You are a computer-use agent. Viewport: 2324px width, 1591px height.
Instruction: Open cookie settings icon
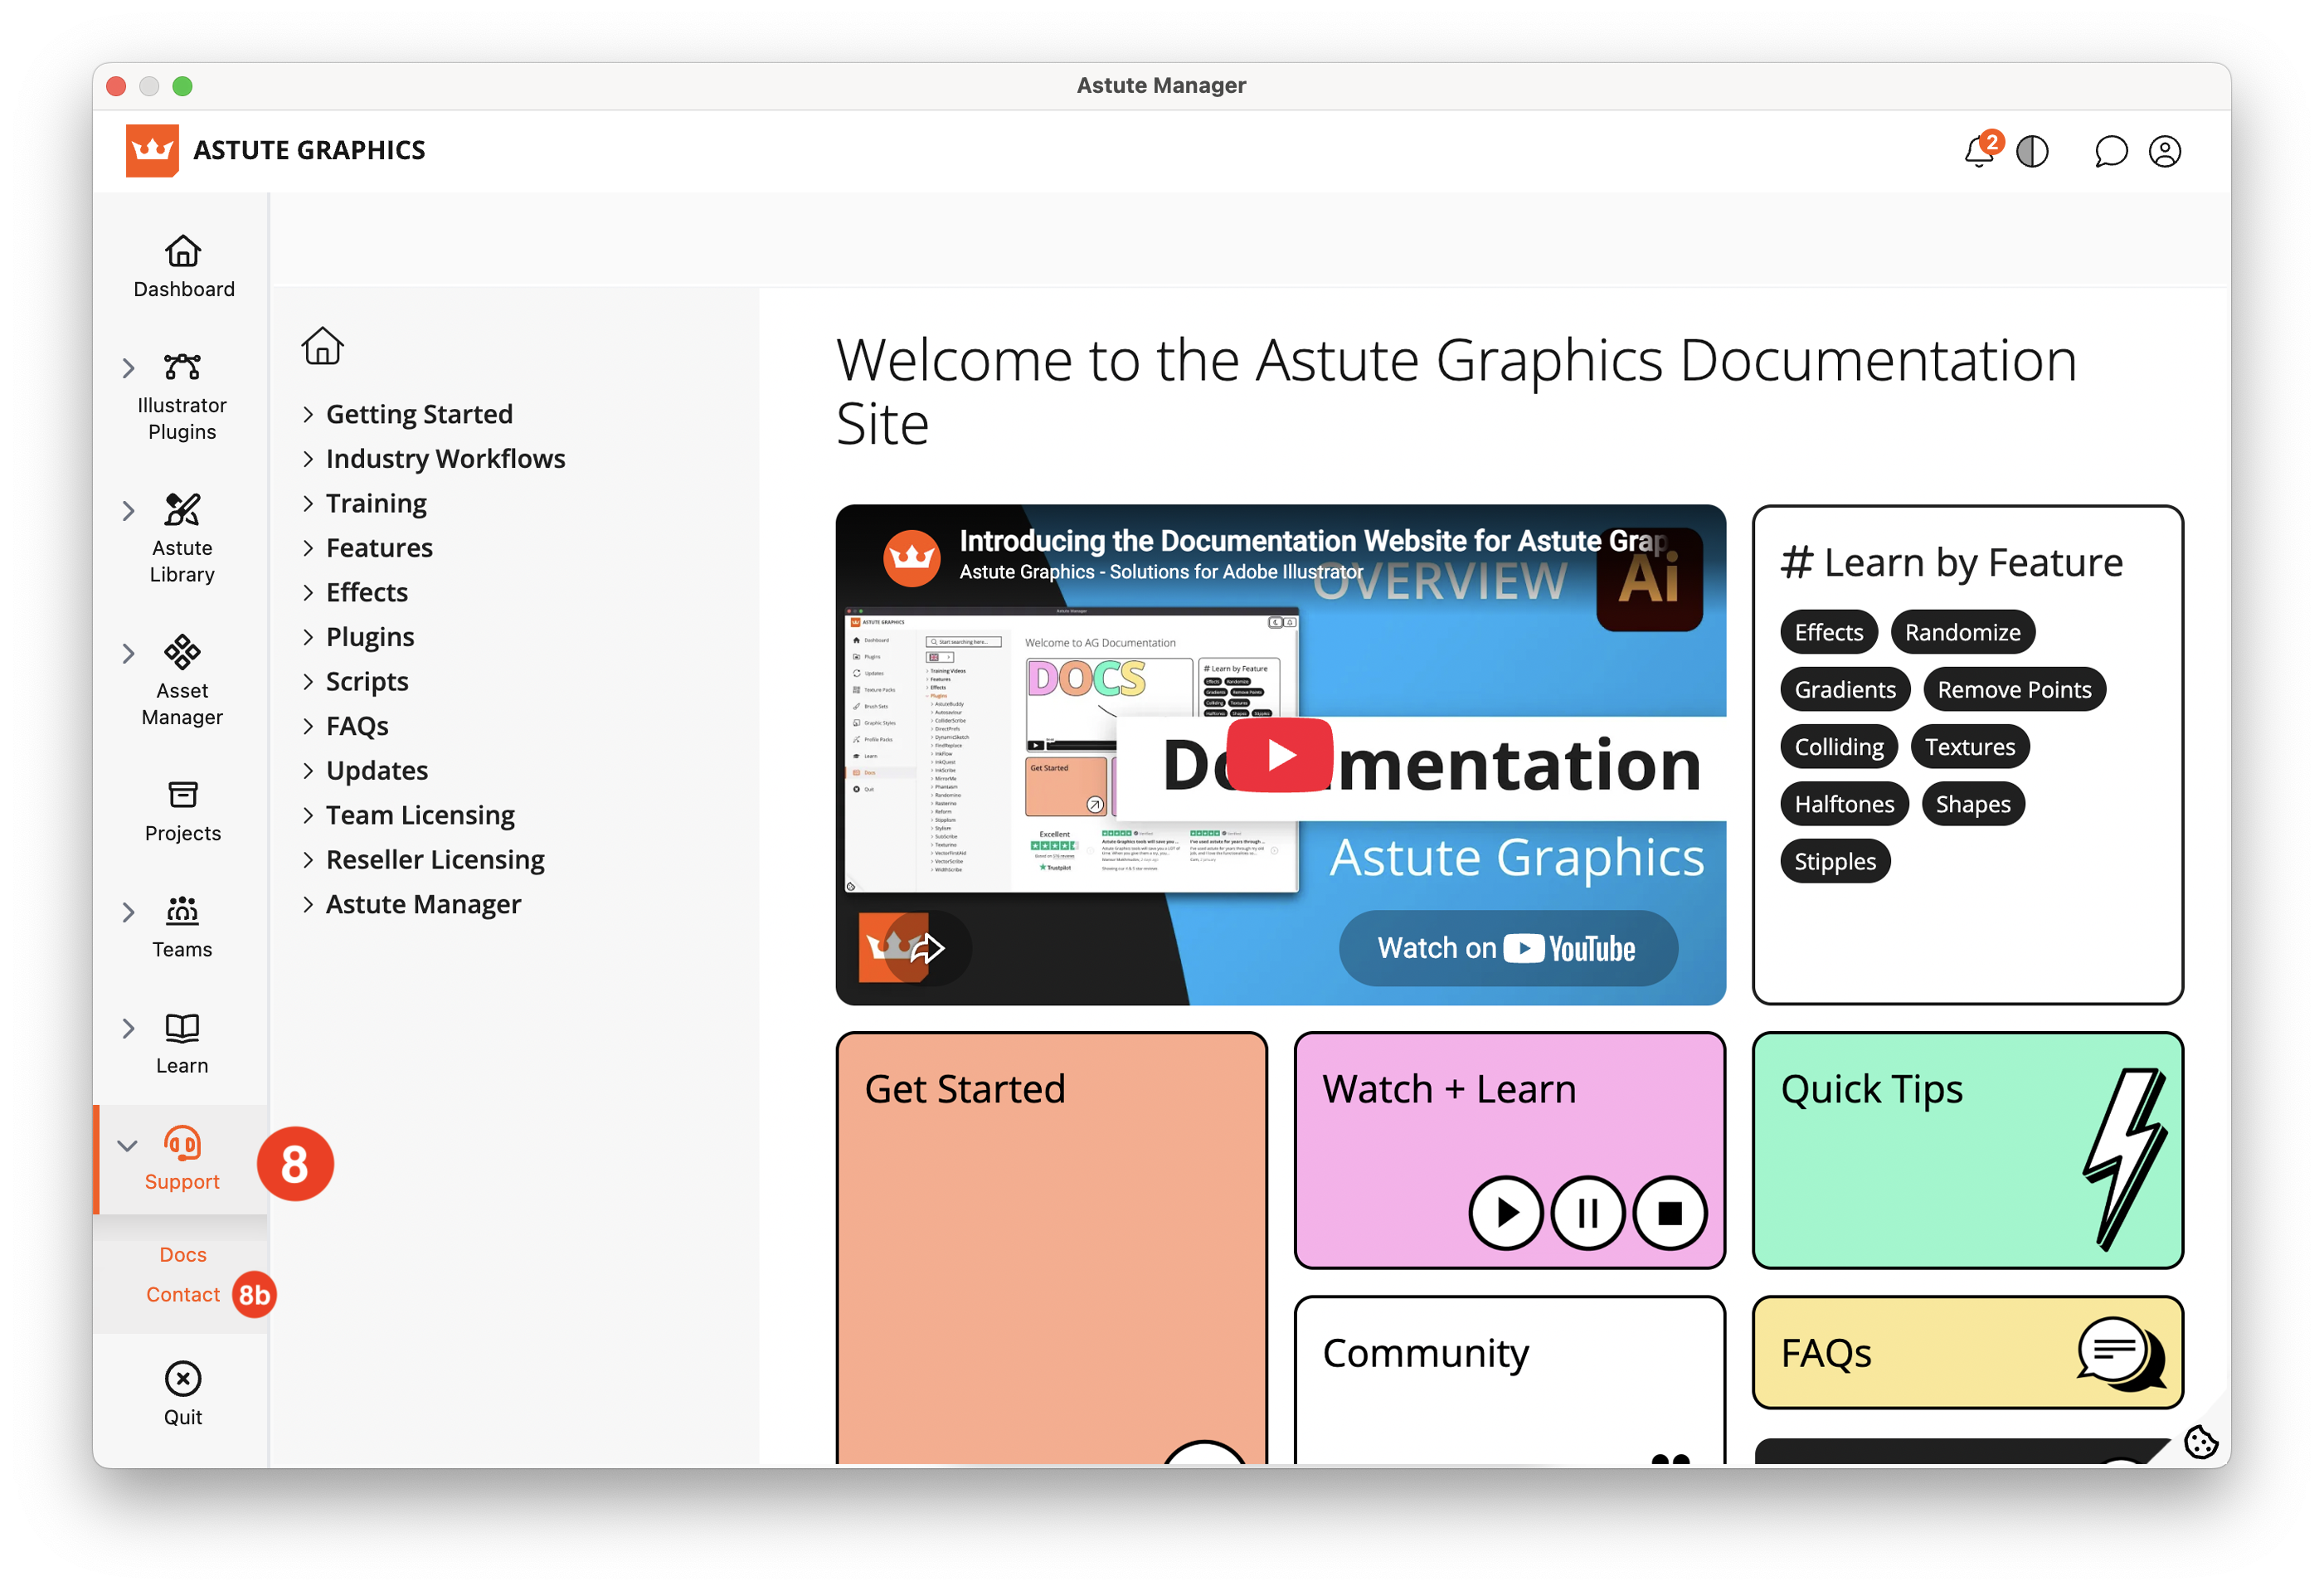[2200, 1442]
